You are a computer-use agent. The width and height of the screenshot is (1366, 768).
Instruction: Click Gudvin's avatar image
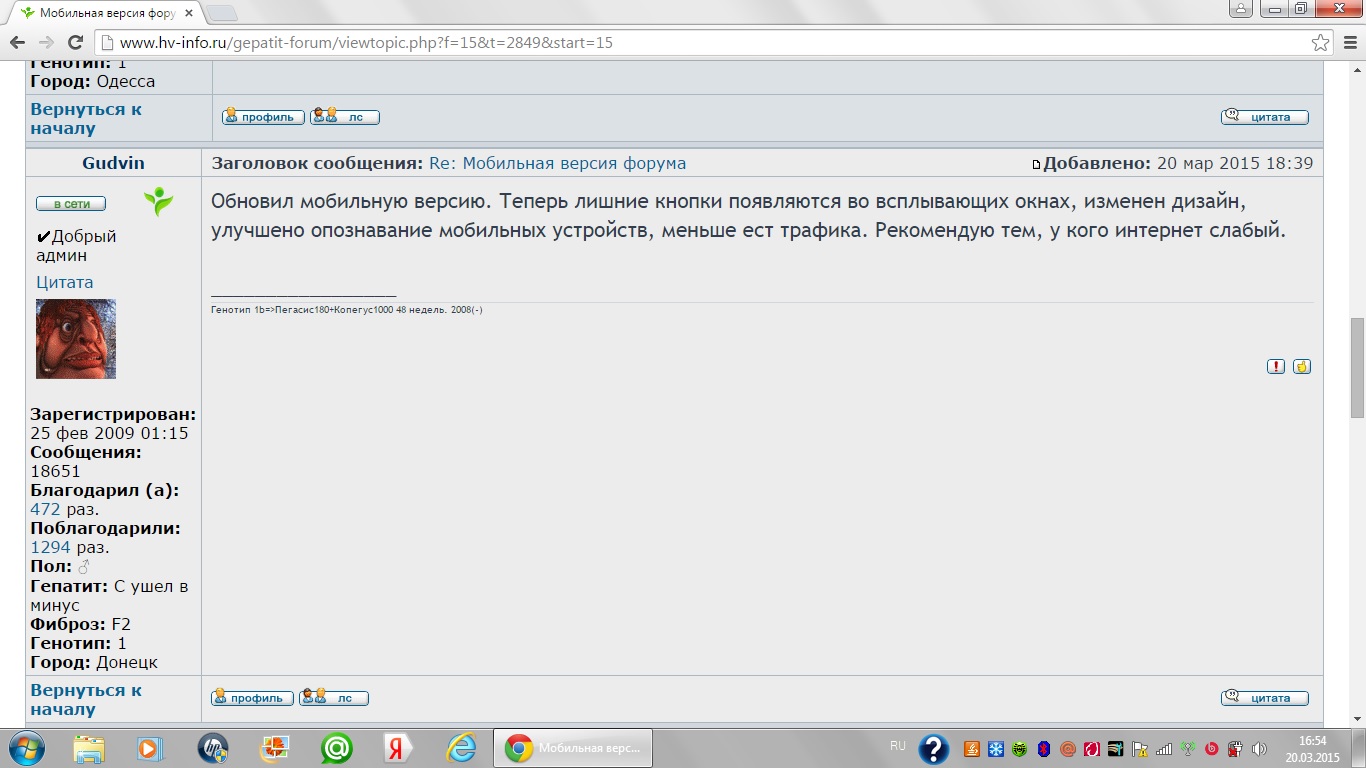pos(76,339)
